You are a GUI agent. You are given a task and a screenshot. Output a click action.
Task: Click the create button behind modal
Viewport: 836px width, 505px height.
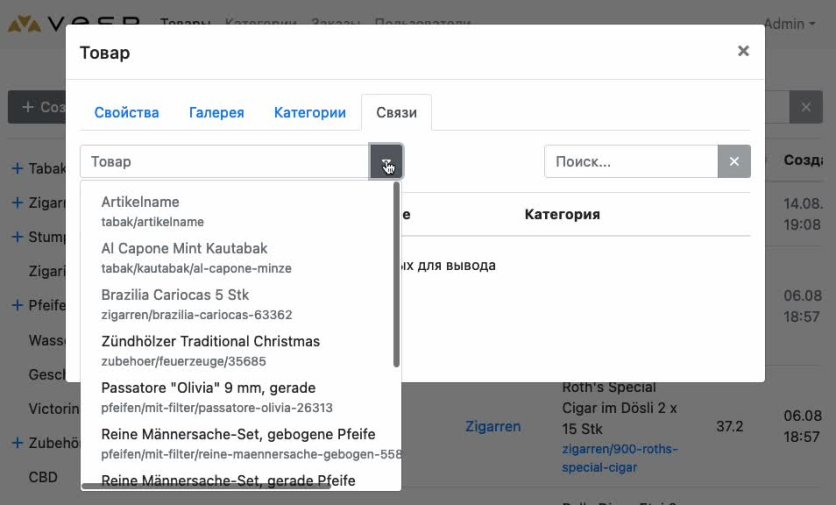tap(36, 107)
